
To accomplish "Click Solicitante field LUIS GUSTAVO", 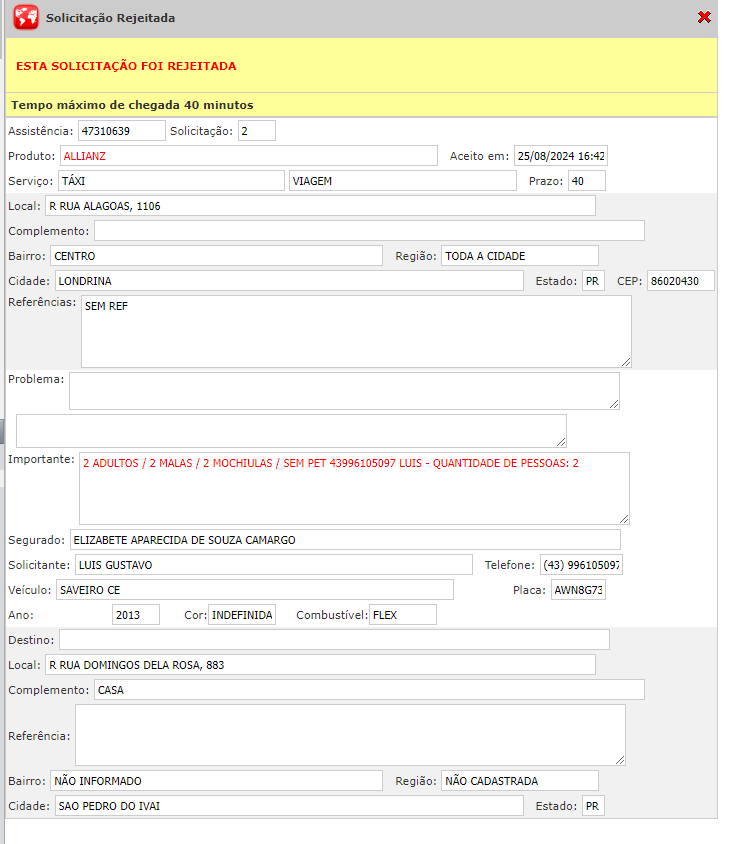I will [273, 565].
